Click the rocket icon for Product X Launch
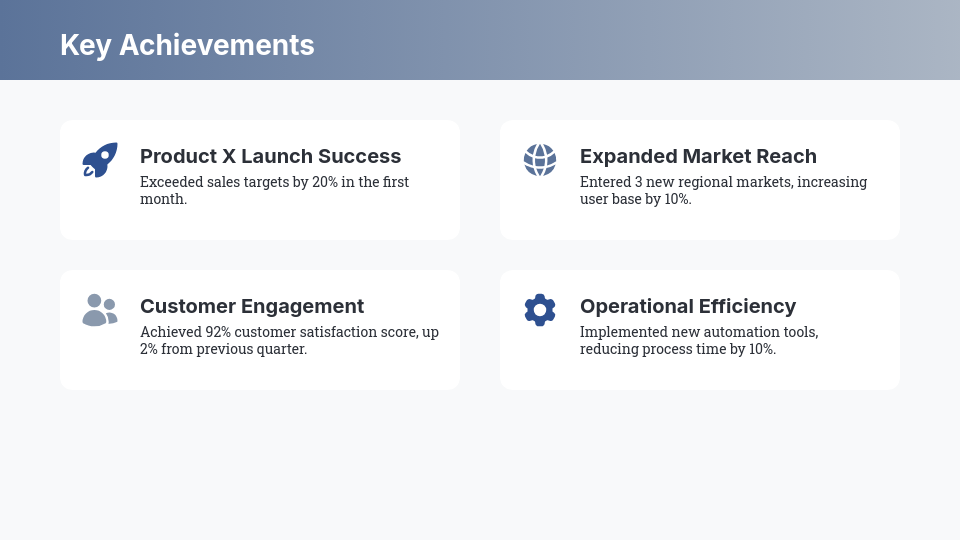Viewport: 960px width, 540px height. tap(100, 160)
